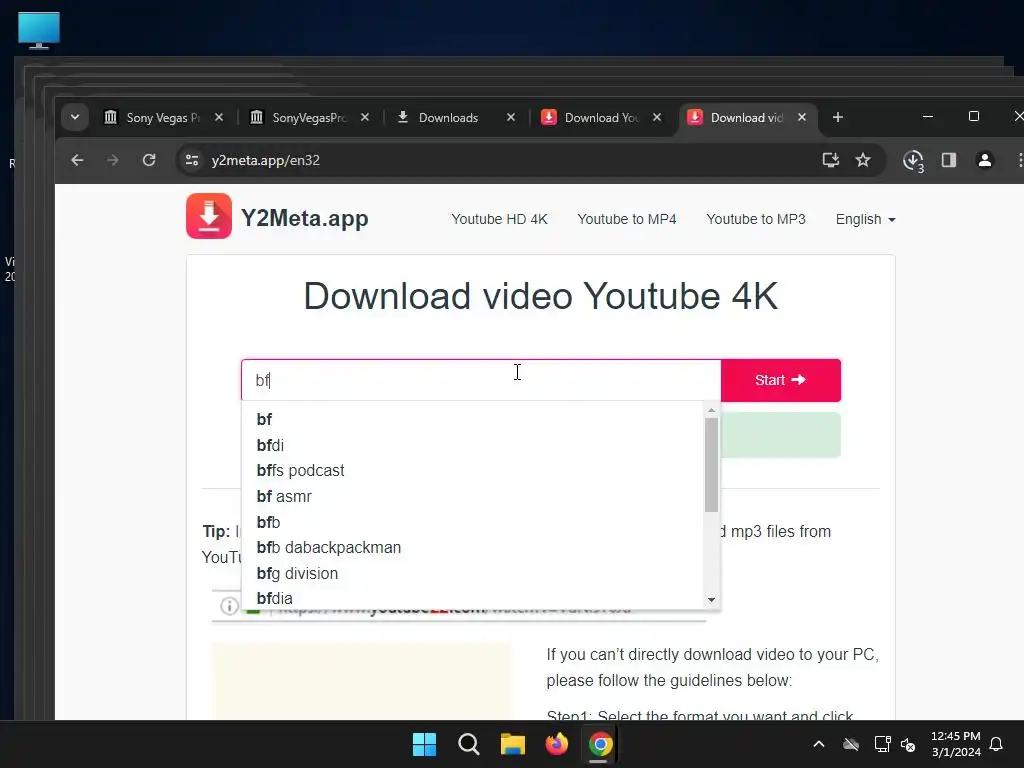Click suggestions list scroll-up arrow

711,410
